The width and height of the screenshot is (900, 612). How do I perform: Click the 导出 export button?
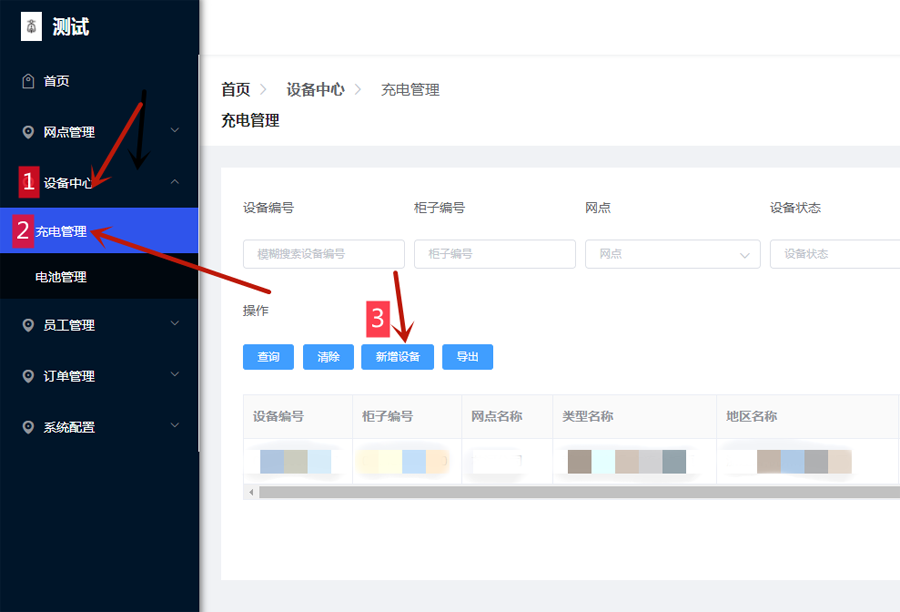(x=467, y=356)
